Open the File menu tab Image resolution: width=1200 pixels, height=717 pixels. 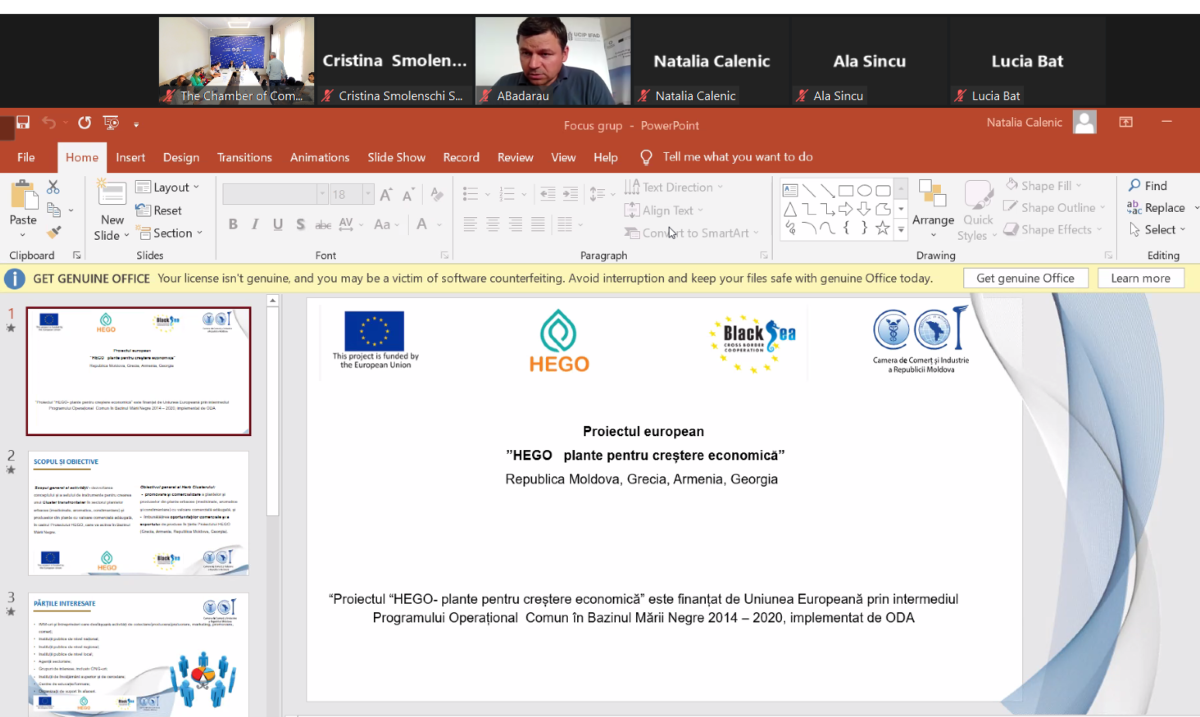(26, 157)
